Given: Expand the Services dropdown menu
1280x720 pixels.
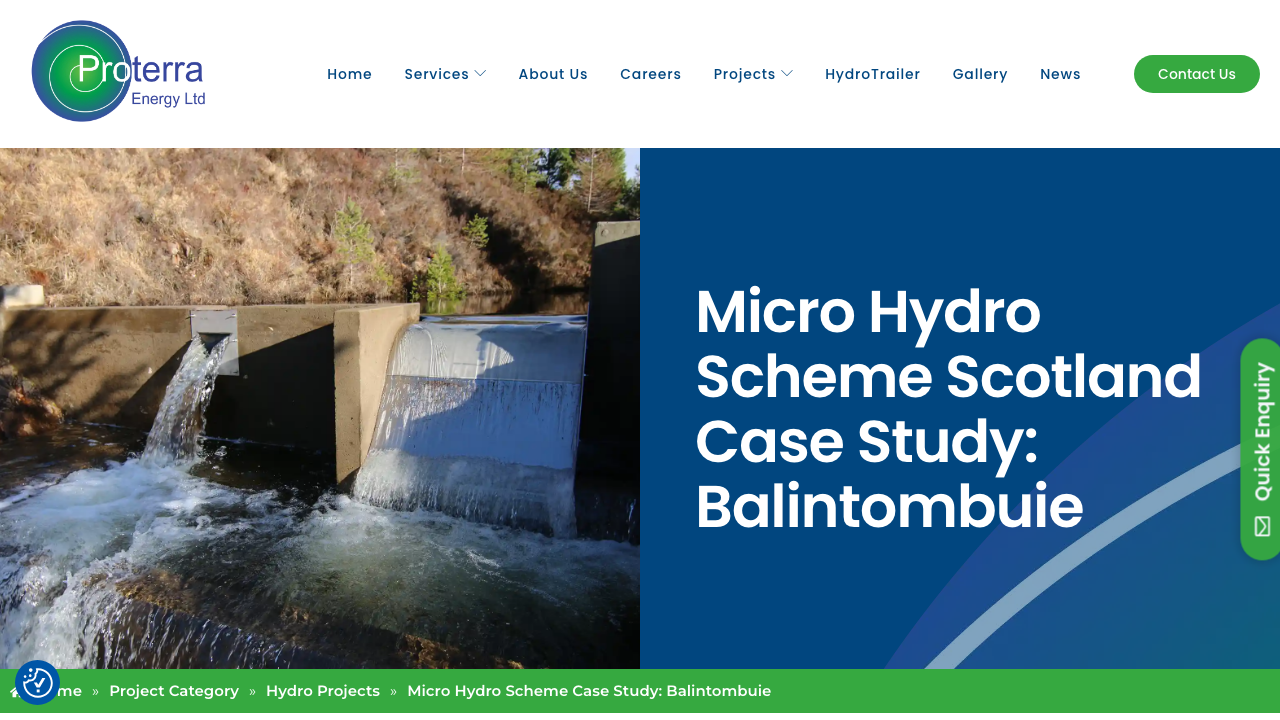Looking at the screenshot, I should coord(437,72).
